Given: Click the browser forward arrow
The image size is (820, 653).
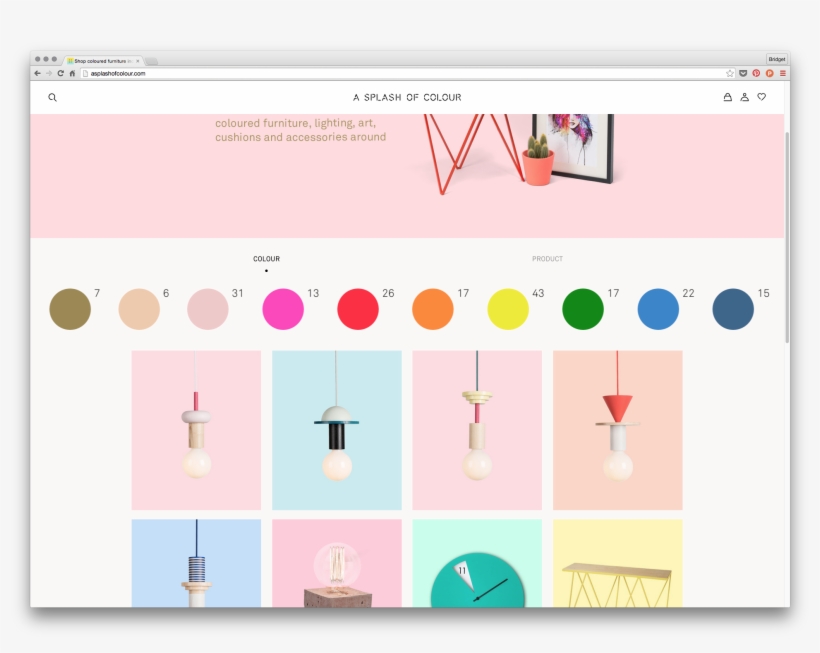Looking at the screenshot, I should 49,73.
